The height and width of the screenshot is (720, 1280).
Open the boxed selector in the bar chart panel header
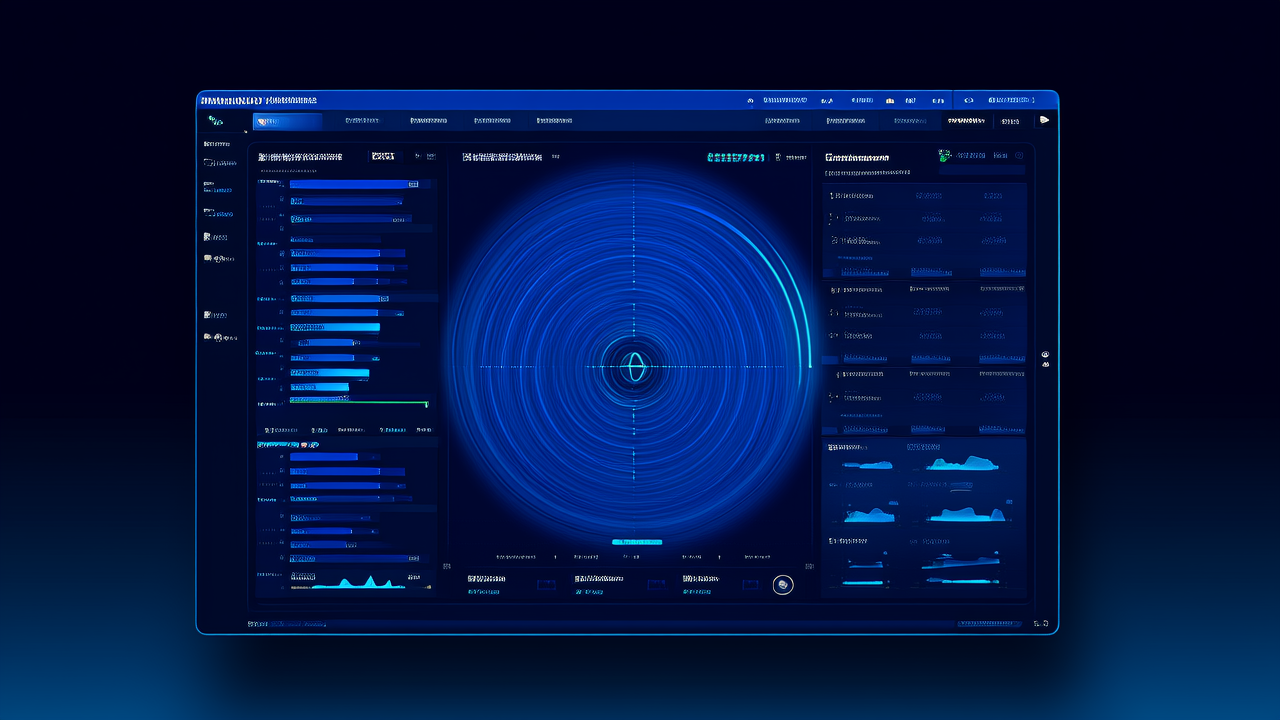(x=383, y=156)
